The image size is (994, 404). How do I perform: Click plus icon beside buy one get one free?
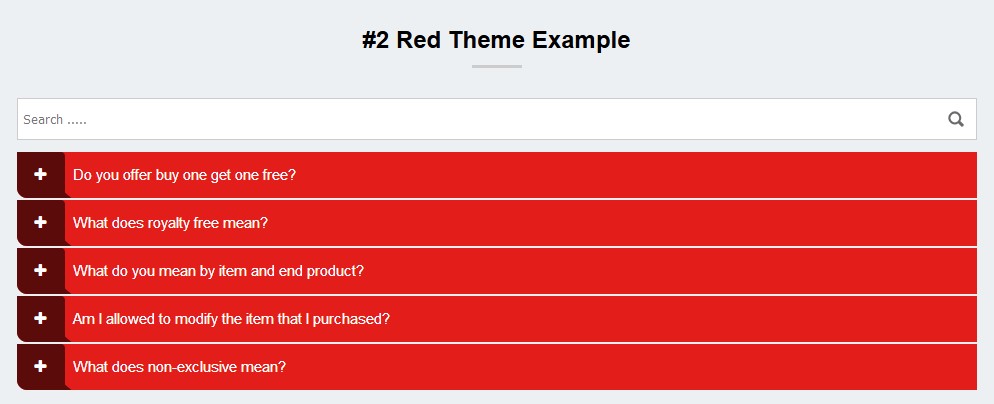click(40, 175)
